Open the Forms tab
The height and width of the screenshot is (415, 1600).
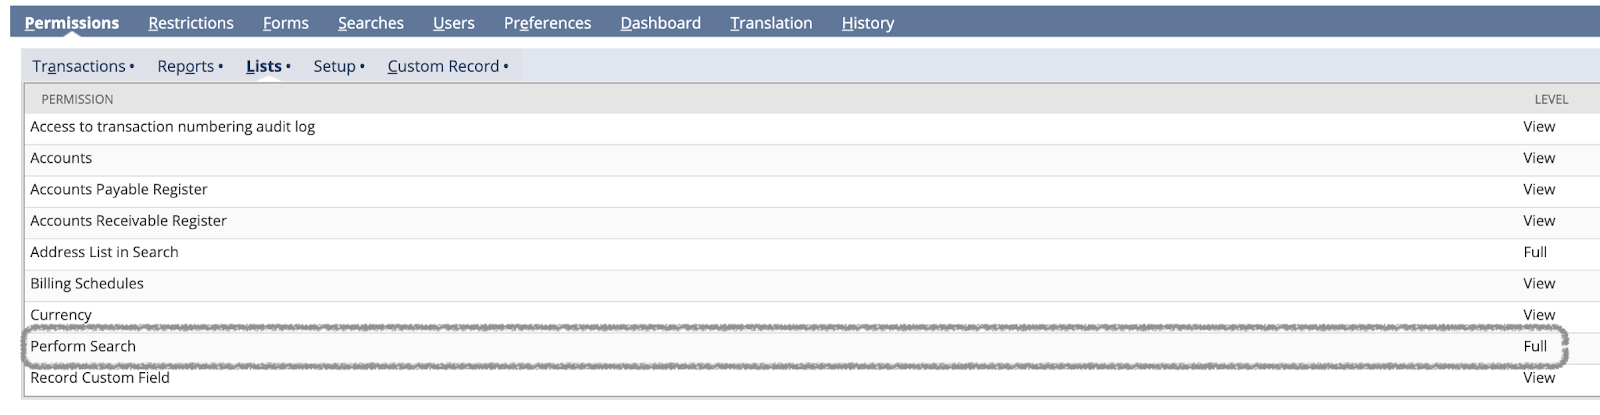286,22
